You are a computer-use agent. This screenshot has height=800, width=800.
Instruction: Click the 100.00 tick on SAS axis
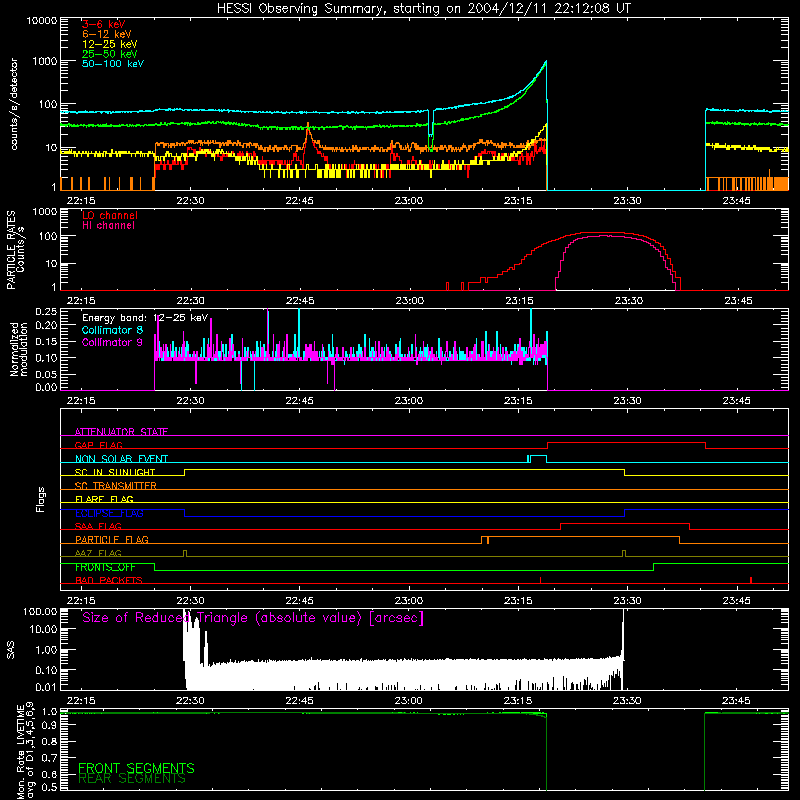click(40, 611)
